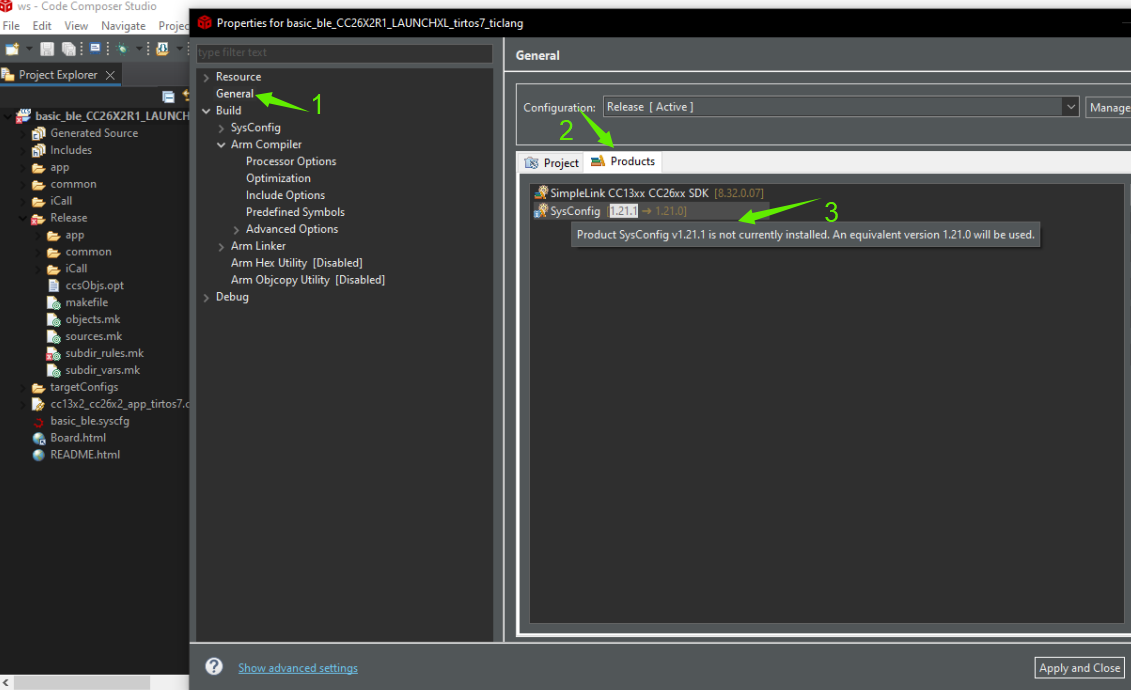Select the iCall folder under Release
The height and width of the screenshot is (690, 1131).
pos(76,268)
